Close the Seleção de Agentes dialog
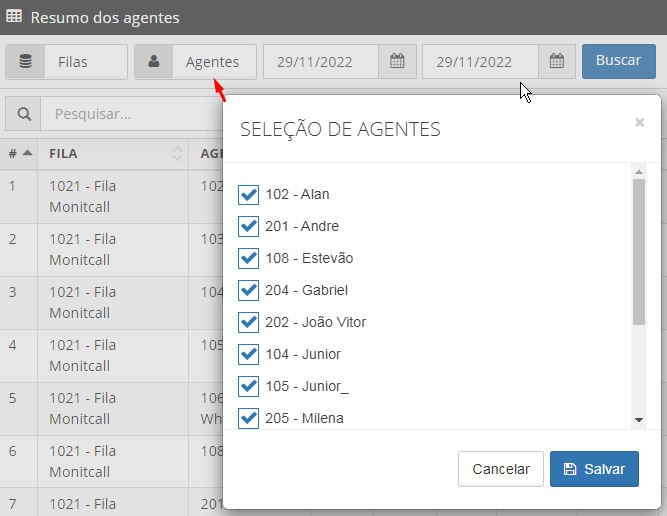 [639, 123]
